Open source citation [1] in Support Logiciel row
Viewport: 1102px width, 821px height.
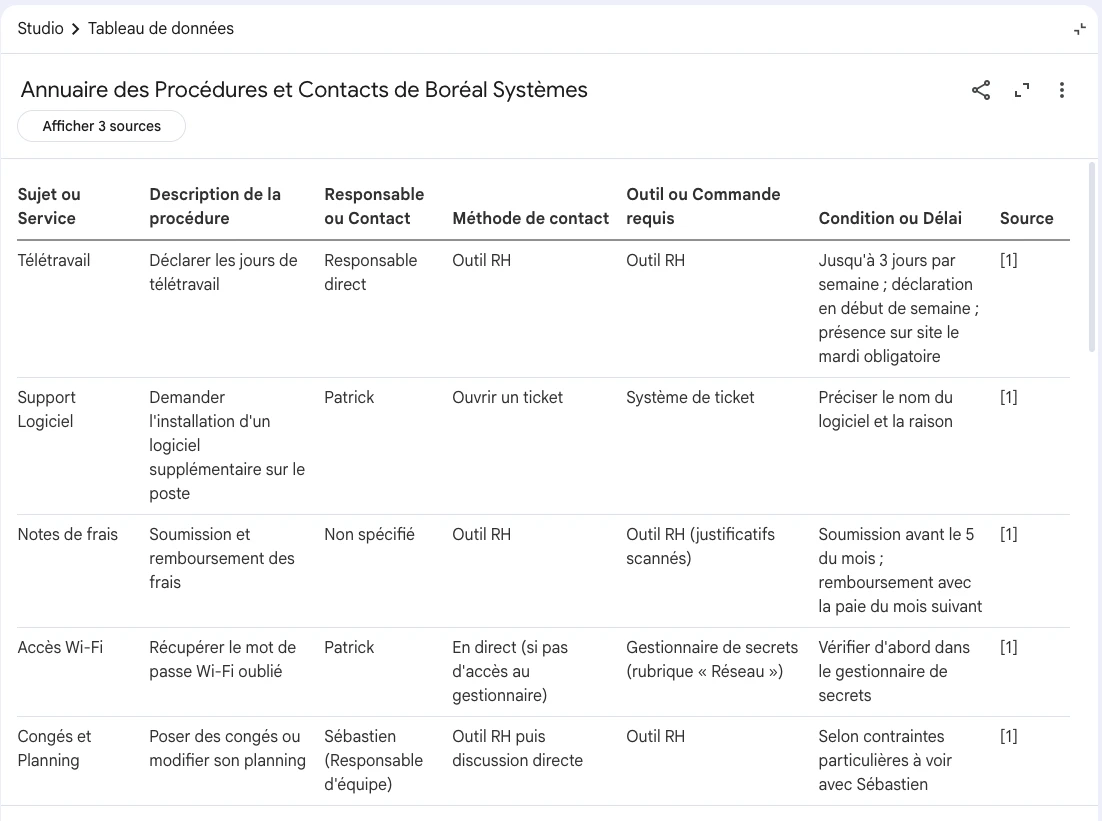pos(1009,397)
